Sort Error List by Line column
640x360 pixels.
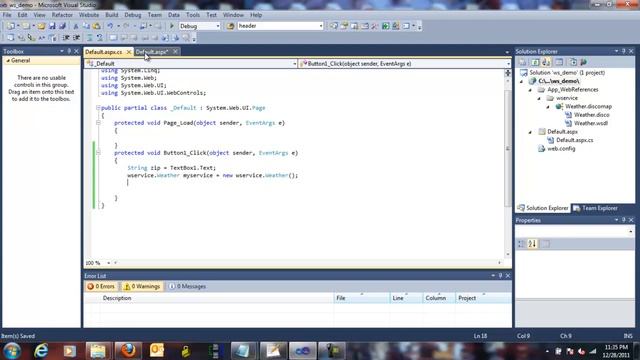406,298
